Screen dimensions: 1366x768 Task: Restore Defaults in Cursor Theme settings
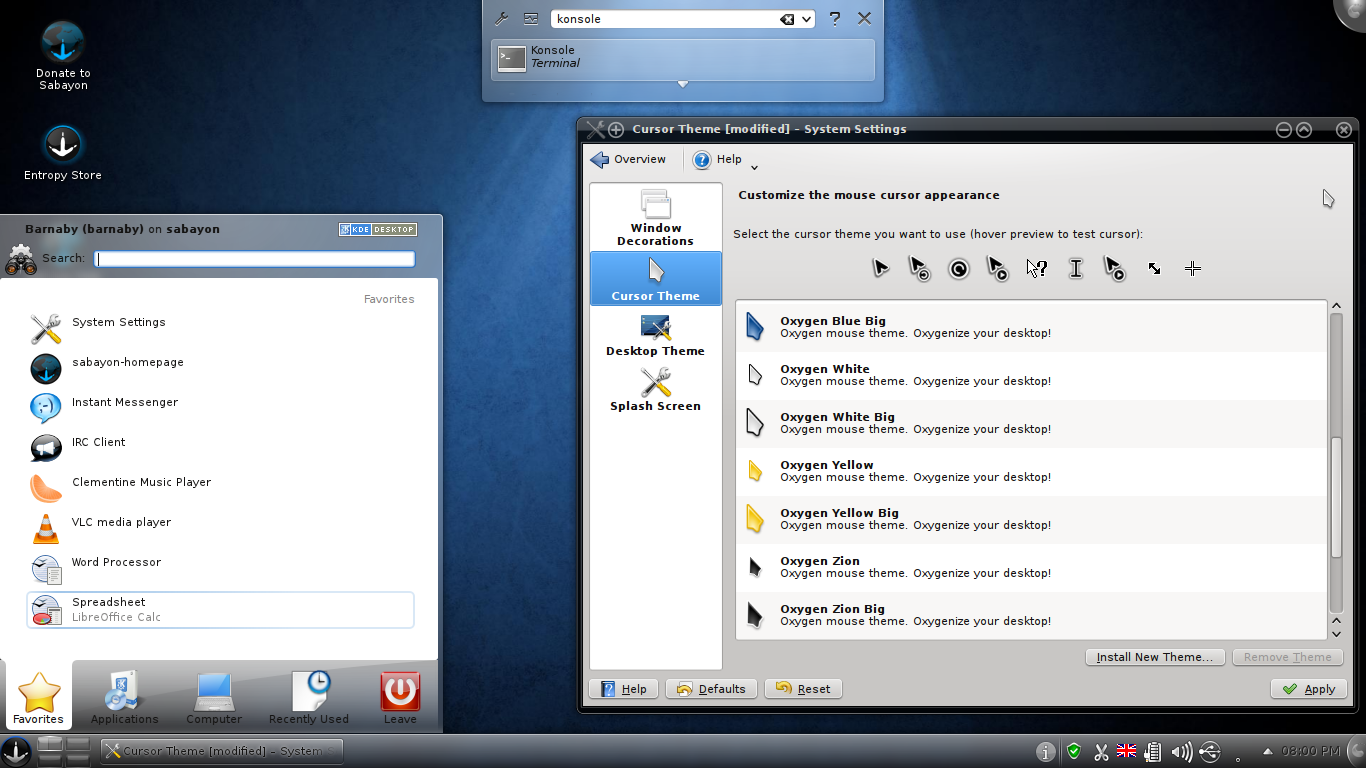tap(711, 689)
